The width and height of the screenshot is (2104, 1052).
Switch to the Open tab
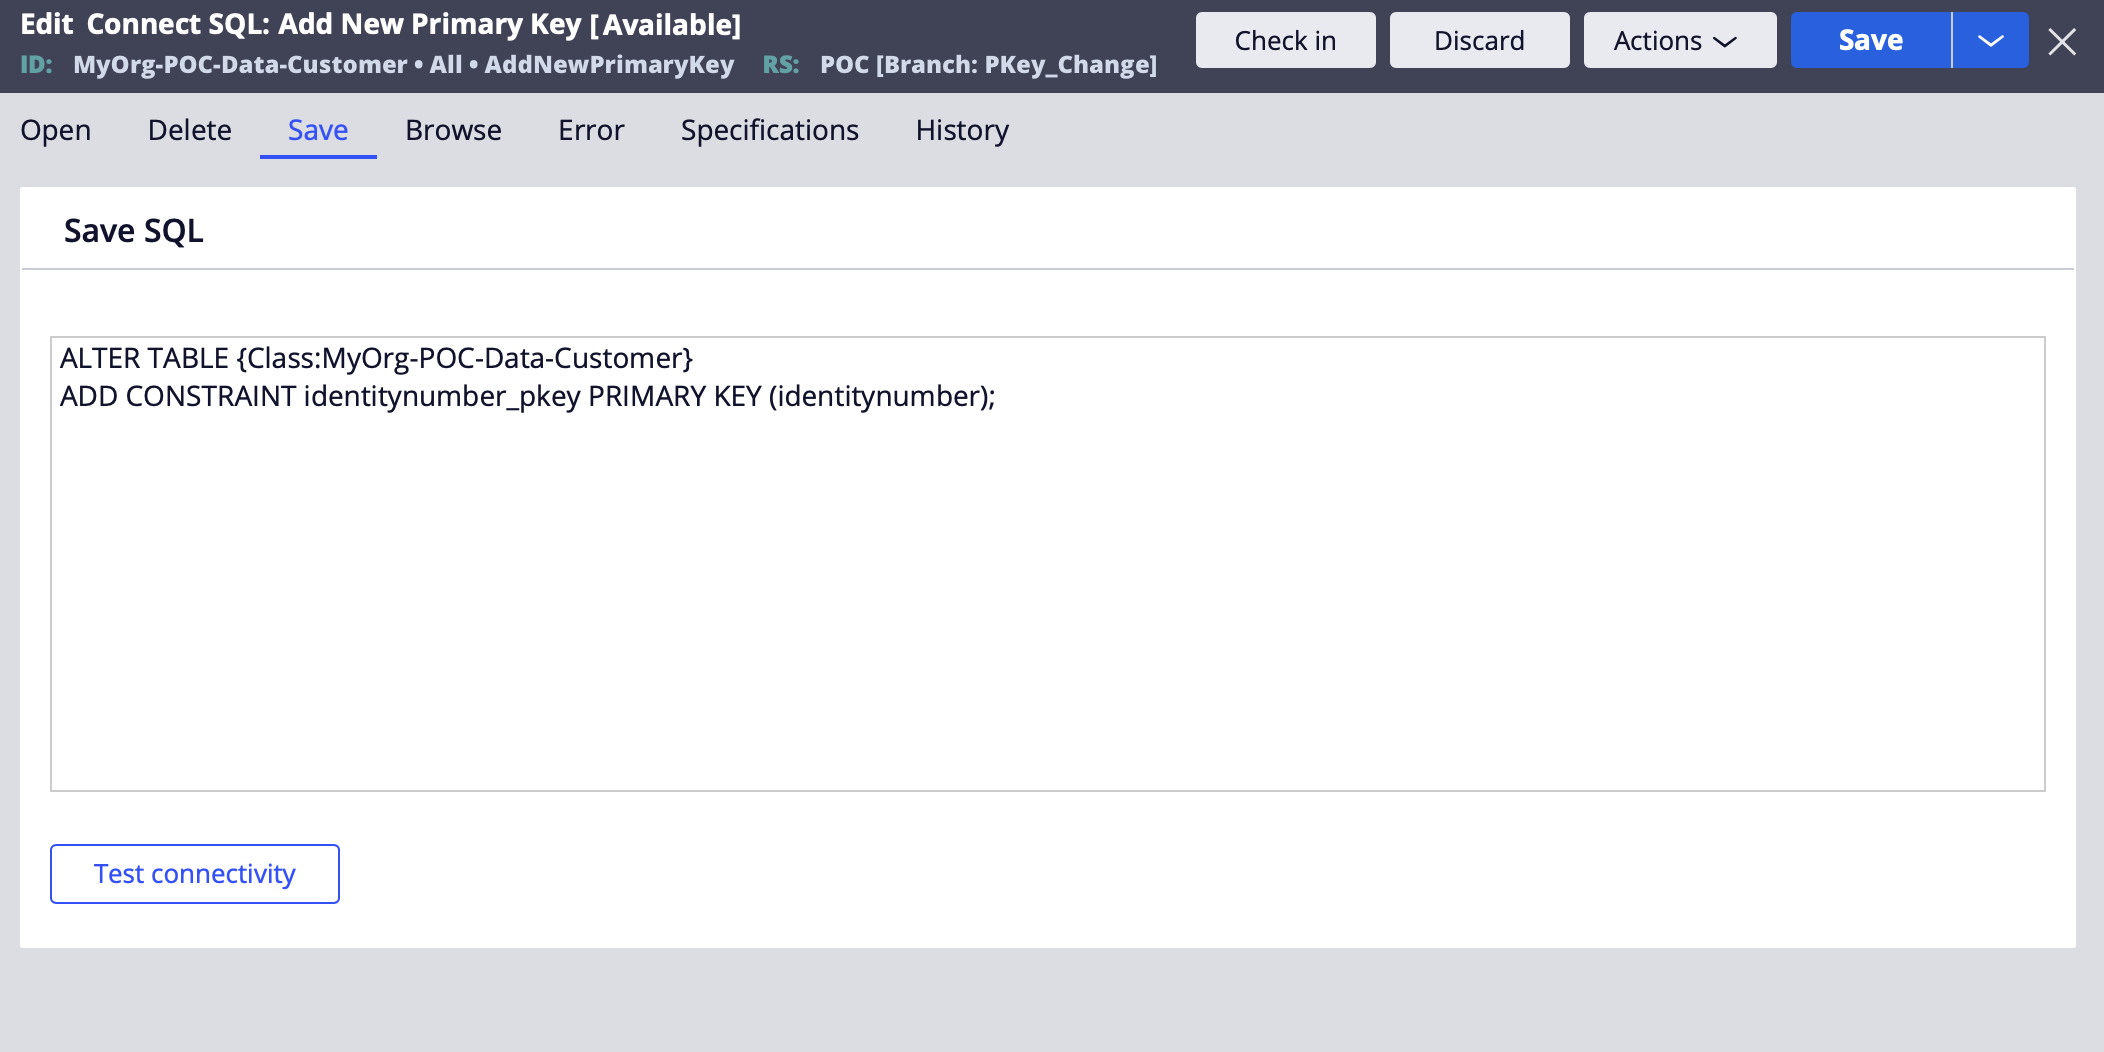pos(56,130)
